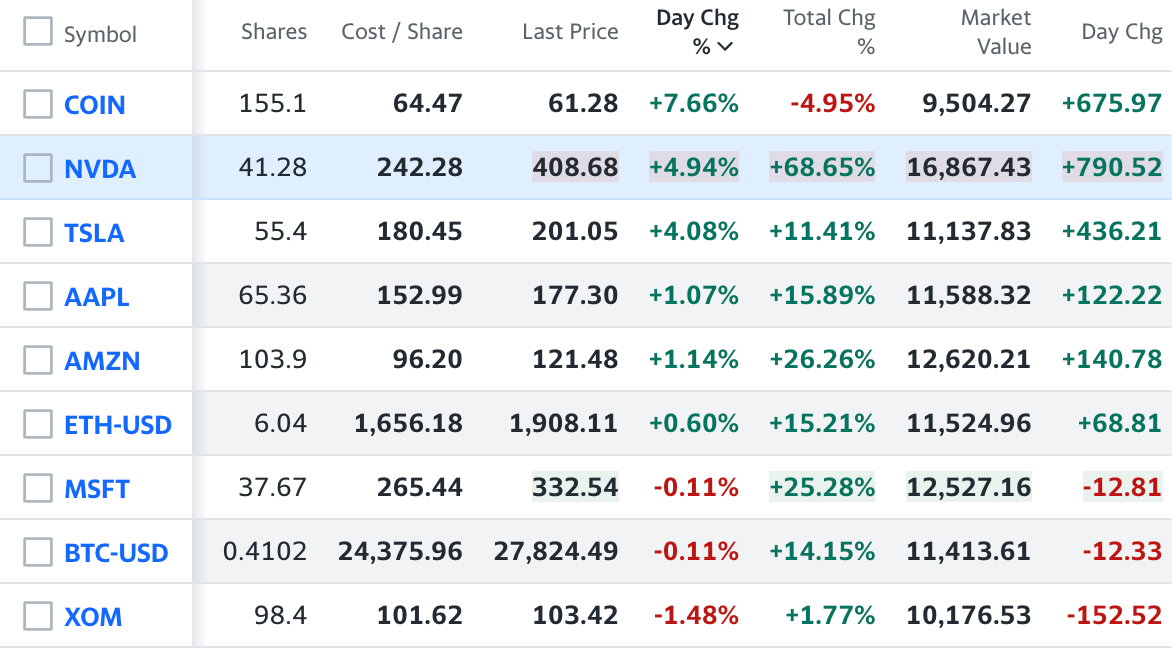This screenshot has height=654, width=1172.
Task: Enable the checkbox for ETH-USD
Action: click(x=38, y=424)
